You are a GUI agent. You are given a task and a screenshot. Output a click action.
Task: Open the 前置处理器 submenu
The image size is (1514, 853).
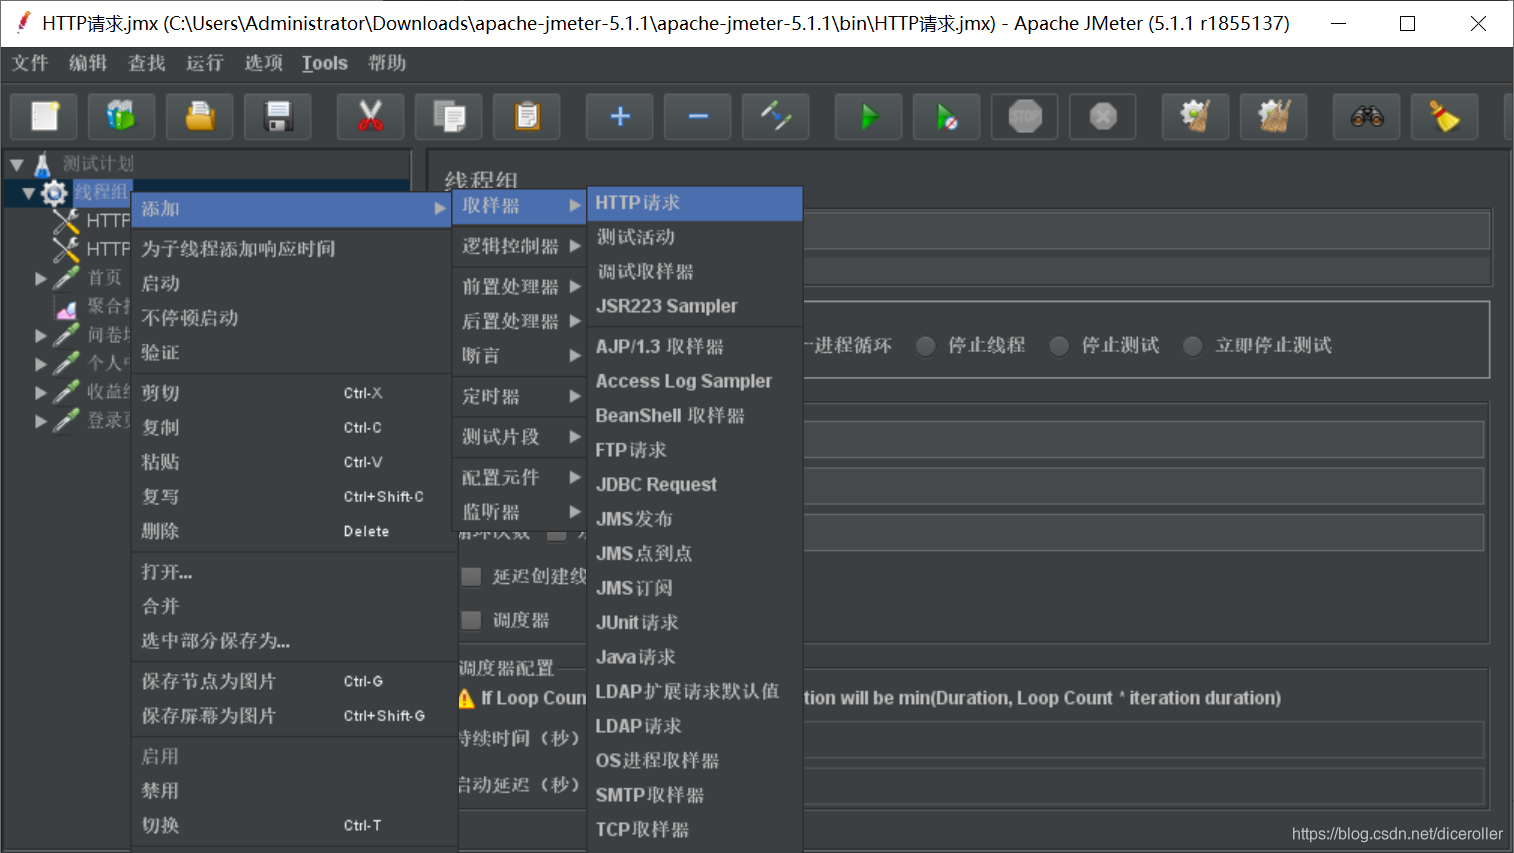(520, 287)
